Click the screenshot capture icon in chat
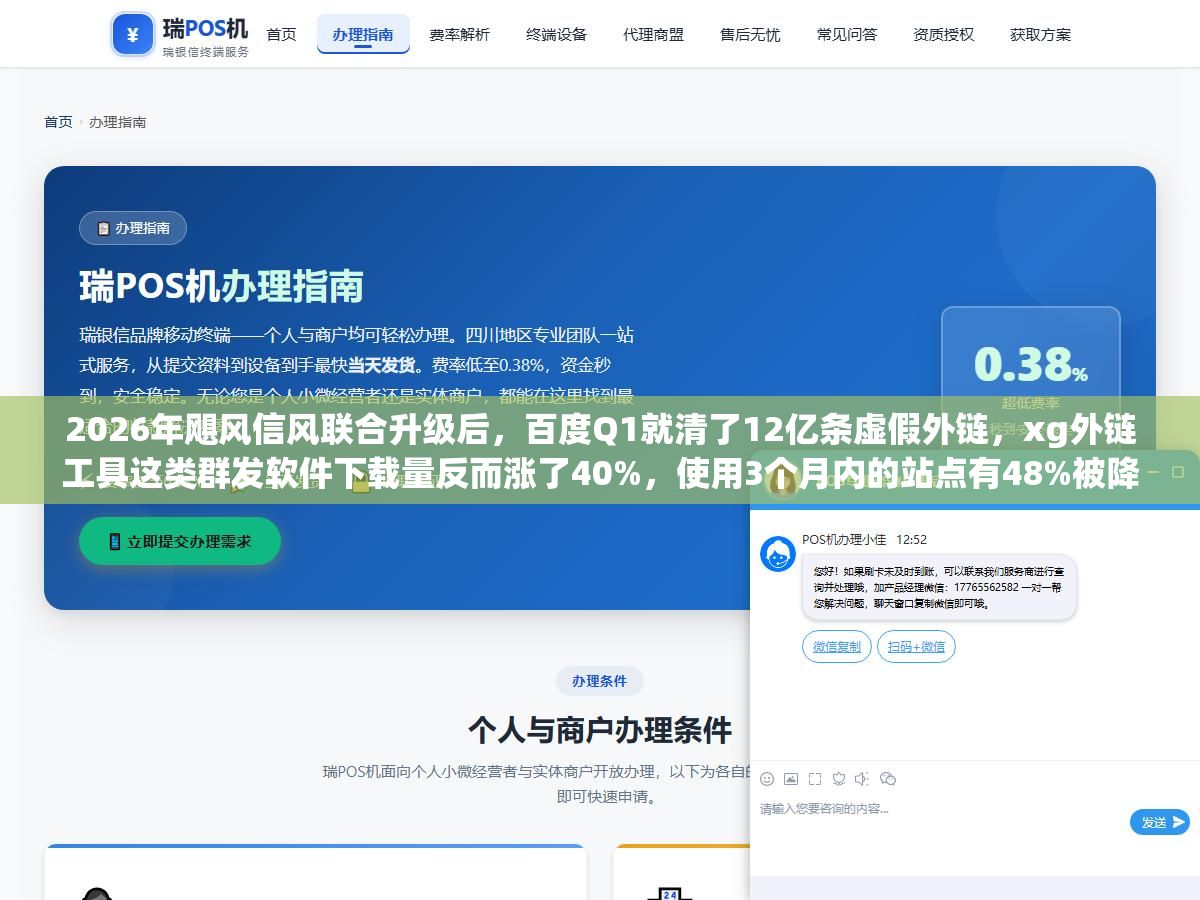The width and height of the screenshot is (1200, 900). 815,779
